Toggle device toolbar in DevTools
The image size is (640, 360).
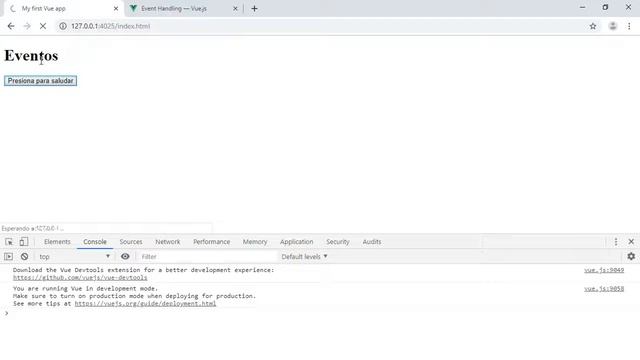pyautogui.click(x=24, y=242)
